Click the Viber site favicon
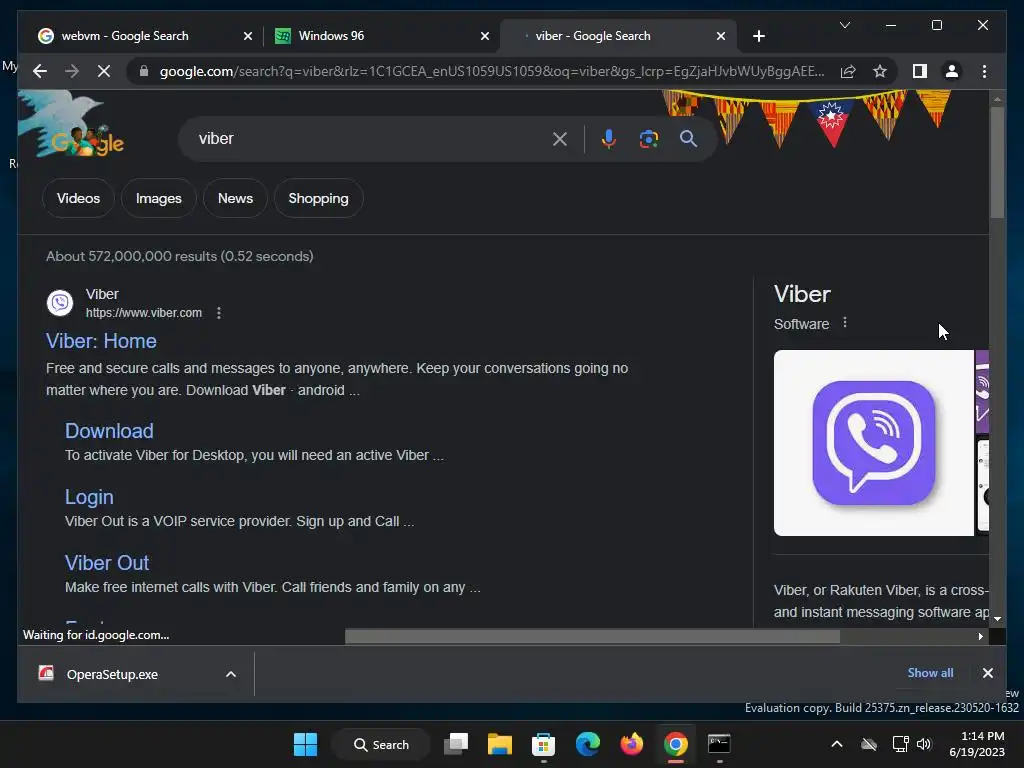Image resolution: width=1024 pixels, height=768 pixels. [60, 303]
